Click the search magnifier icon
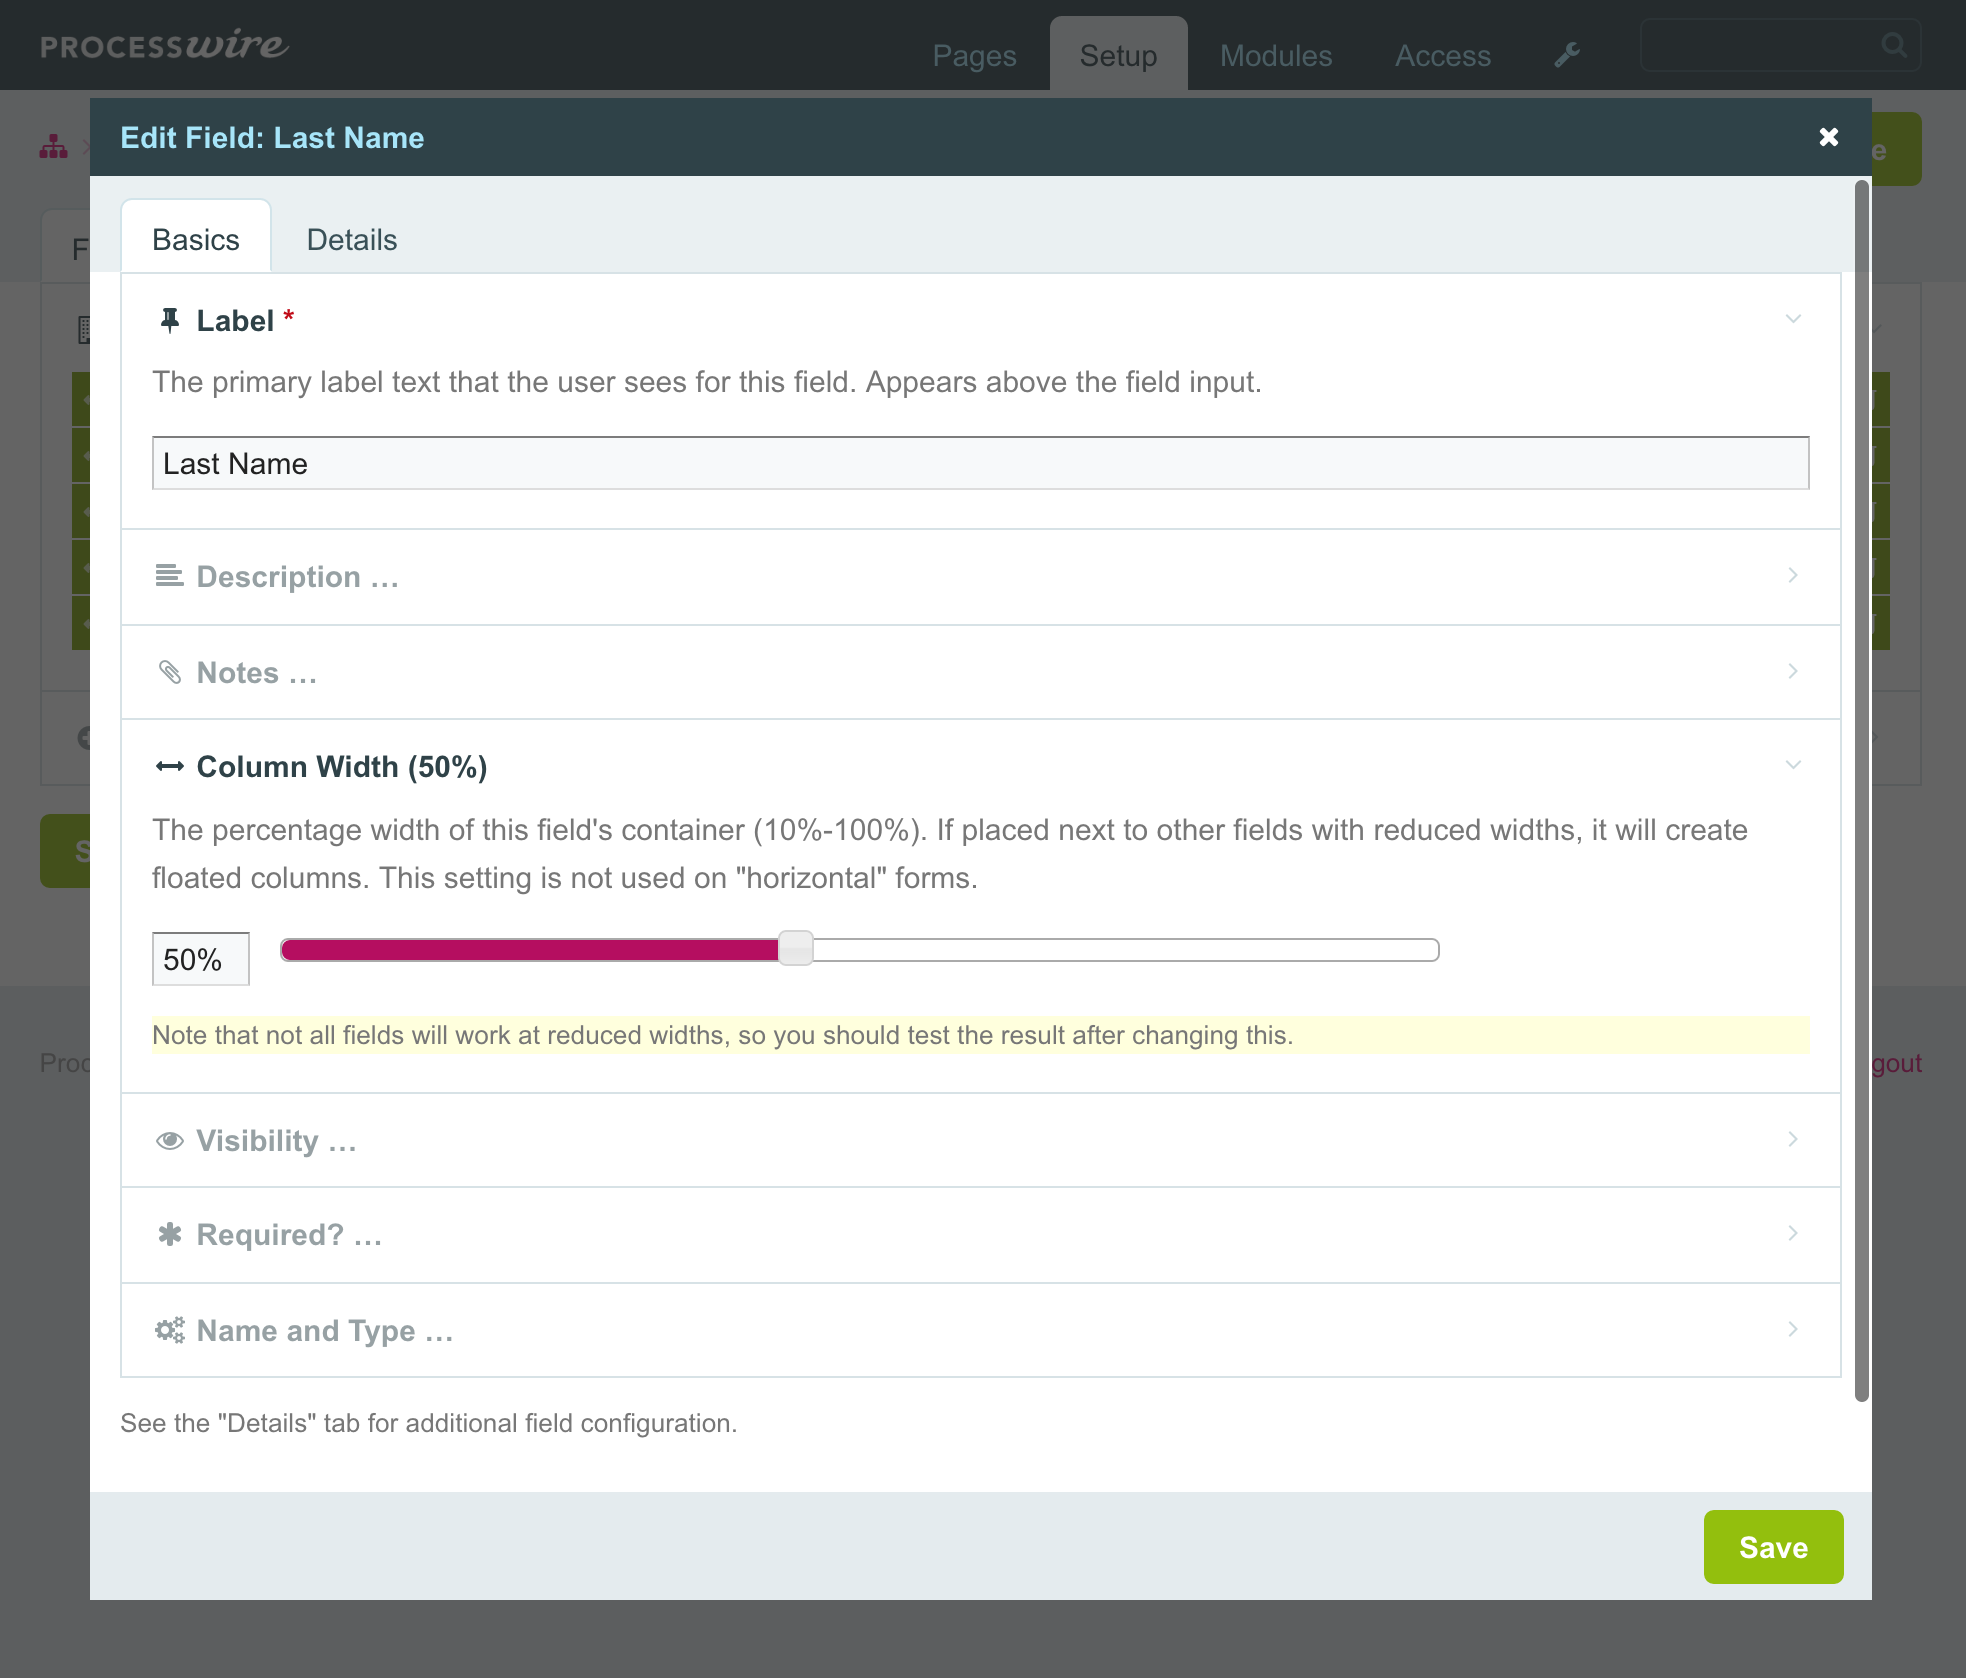Image resolution: width=1966 pixels, height=1678 pixels. tap(1893, 45)
